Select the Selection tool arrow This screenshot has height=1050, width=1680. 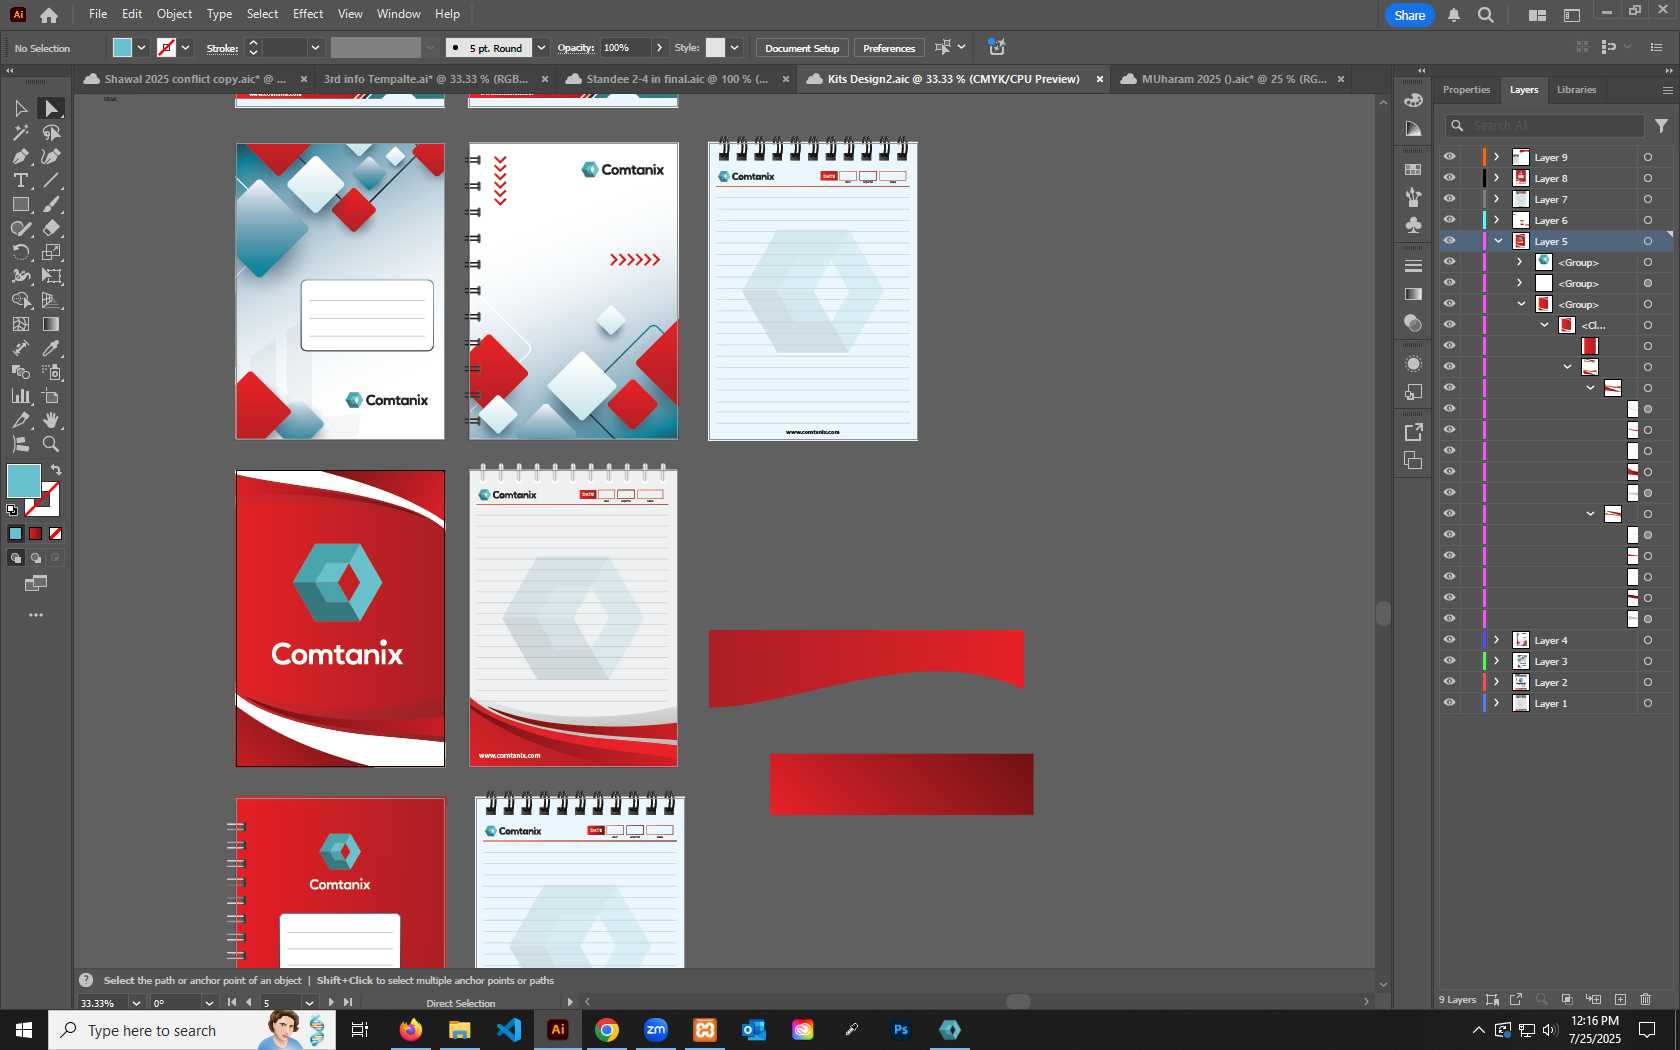[20, 108]
